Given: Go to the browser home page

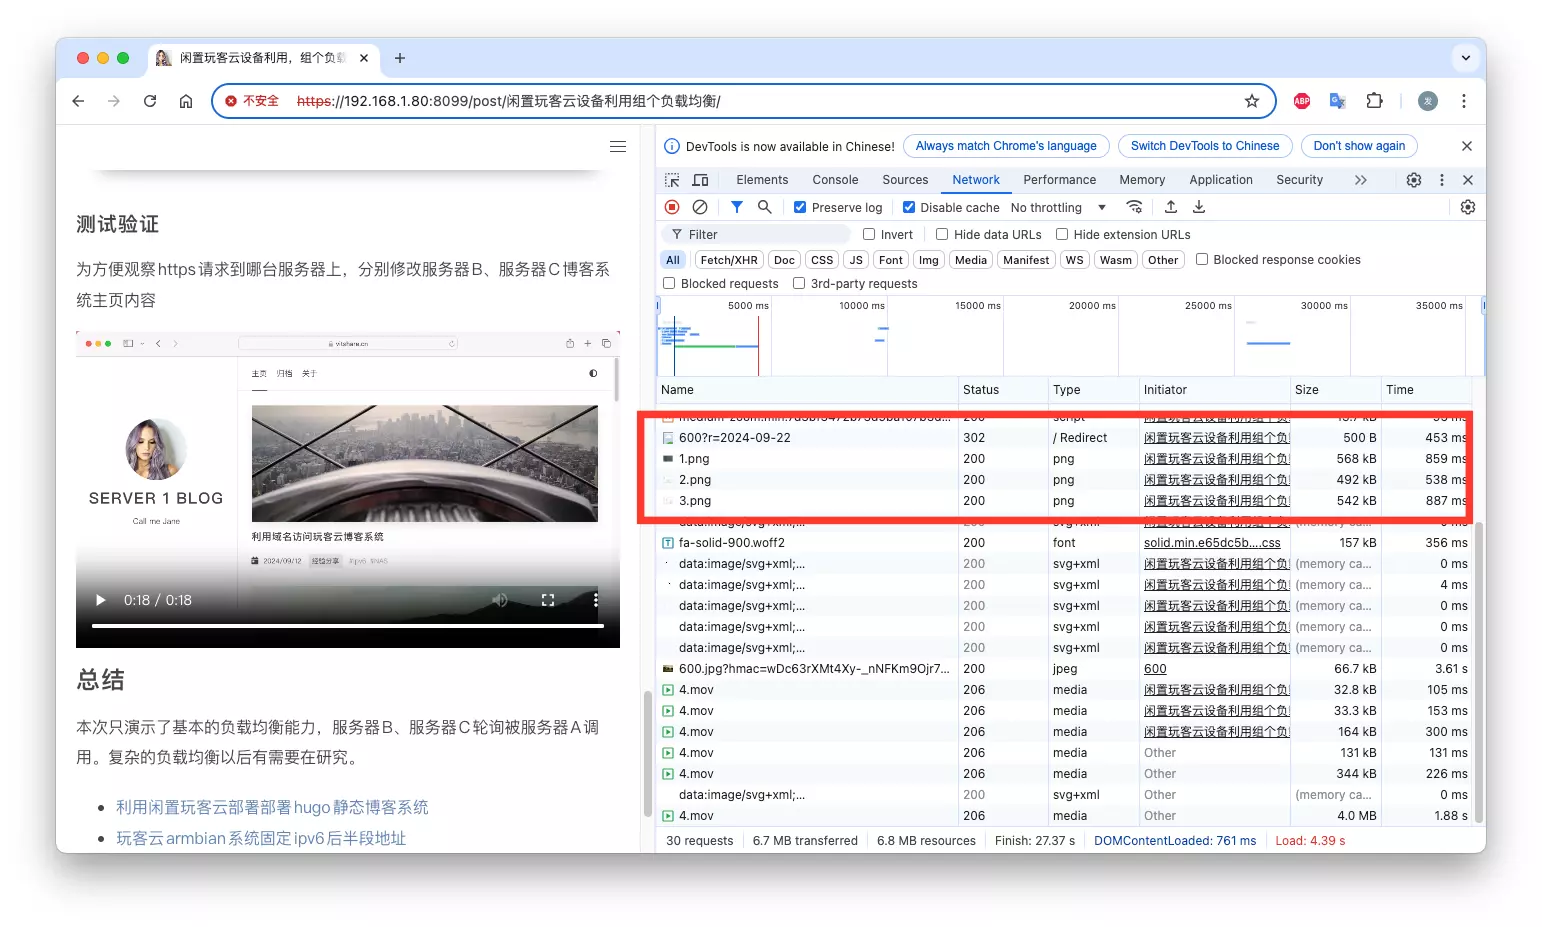Looking at the screenshot, I should pyautogui.click(x=186, y=101).
